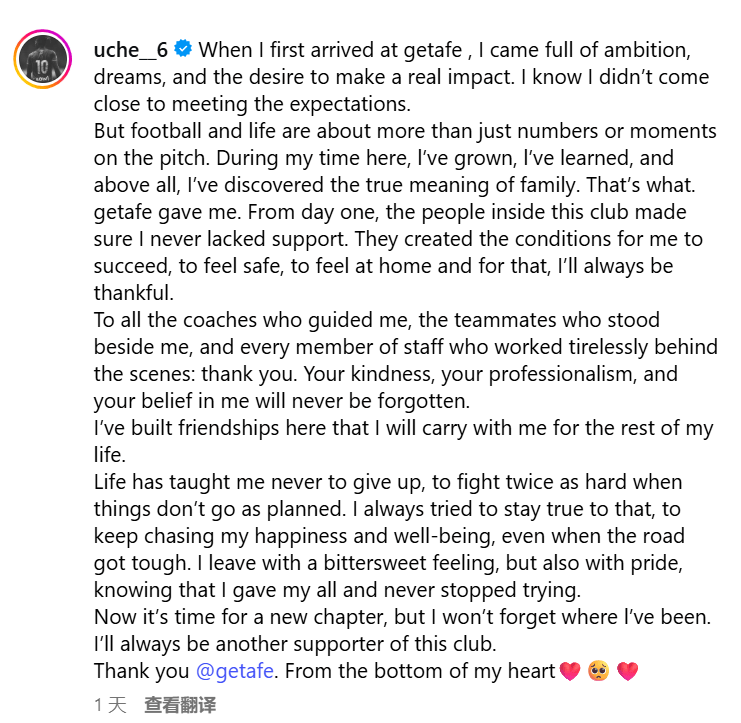Click the line starting 'knowing that I gave'
Screen dimensions: 741x723
point(337,590)
